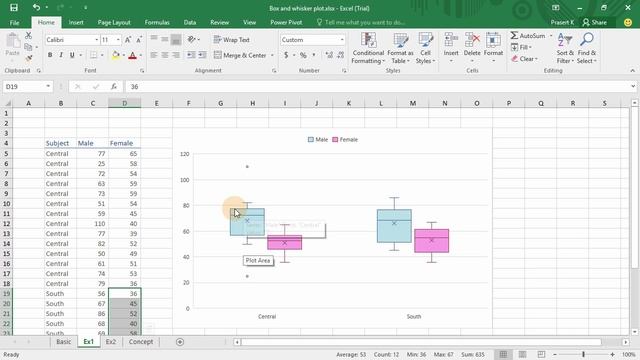Undo the last action
Viewport: 640px width, 360px height.
(36, 7)
